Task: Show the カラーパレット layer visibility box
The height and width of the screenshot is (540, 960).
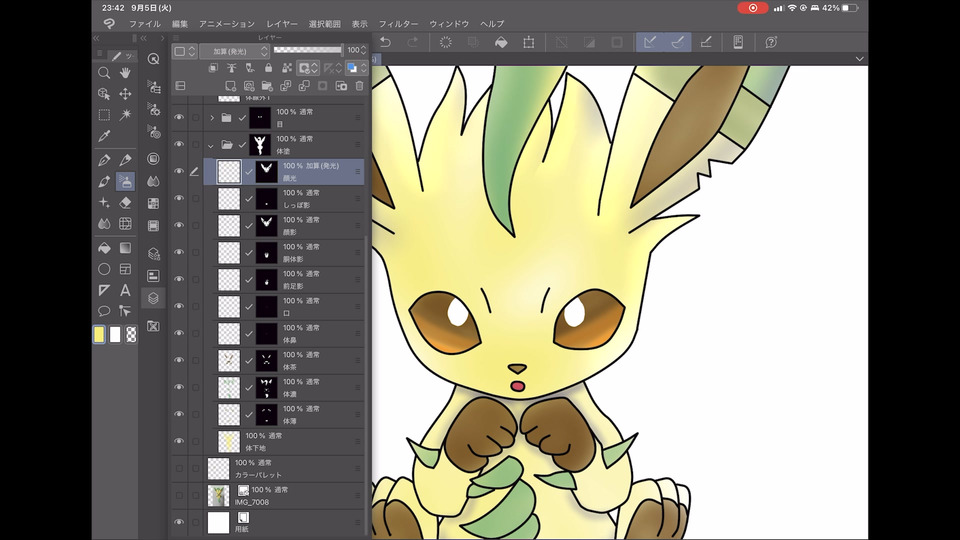Action: coord(179,468)
